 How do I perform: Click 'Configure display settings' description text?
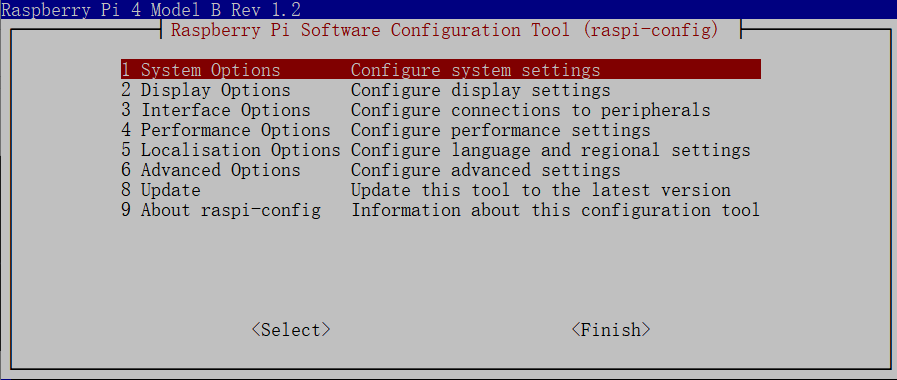pos(481,90)
